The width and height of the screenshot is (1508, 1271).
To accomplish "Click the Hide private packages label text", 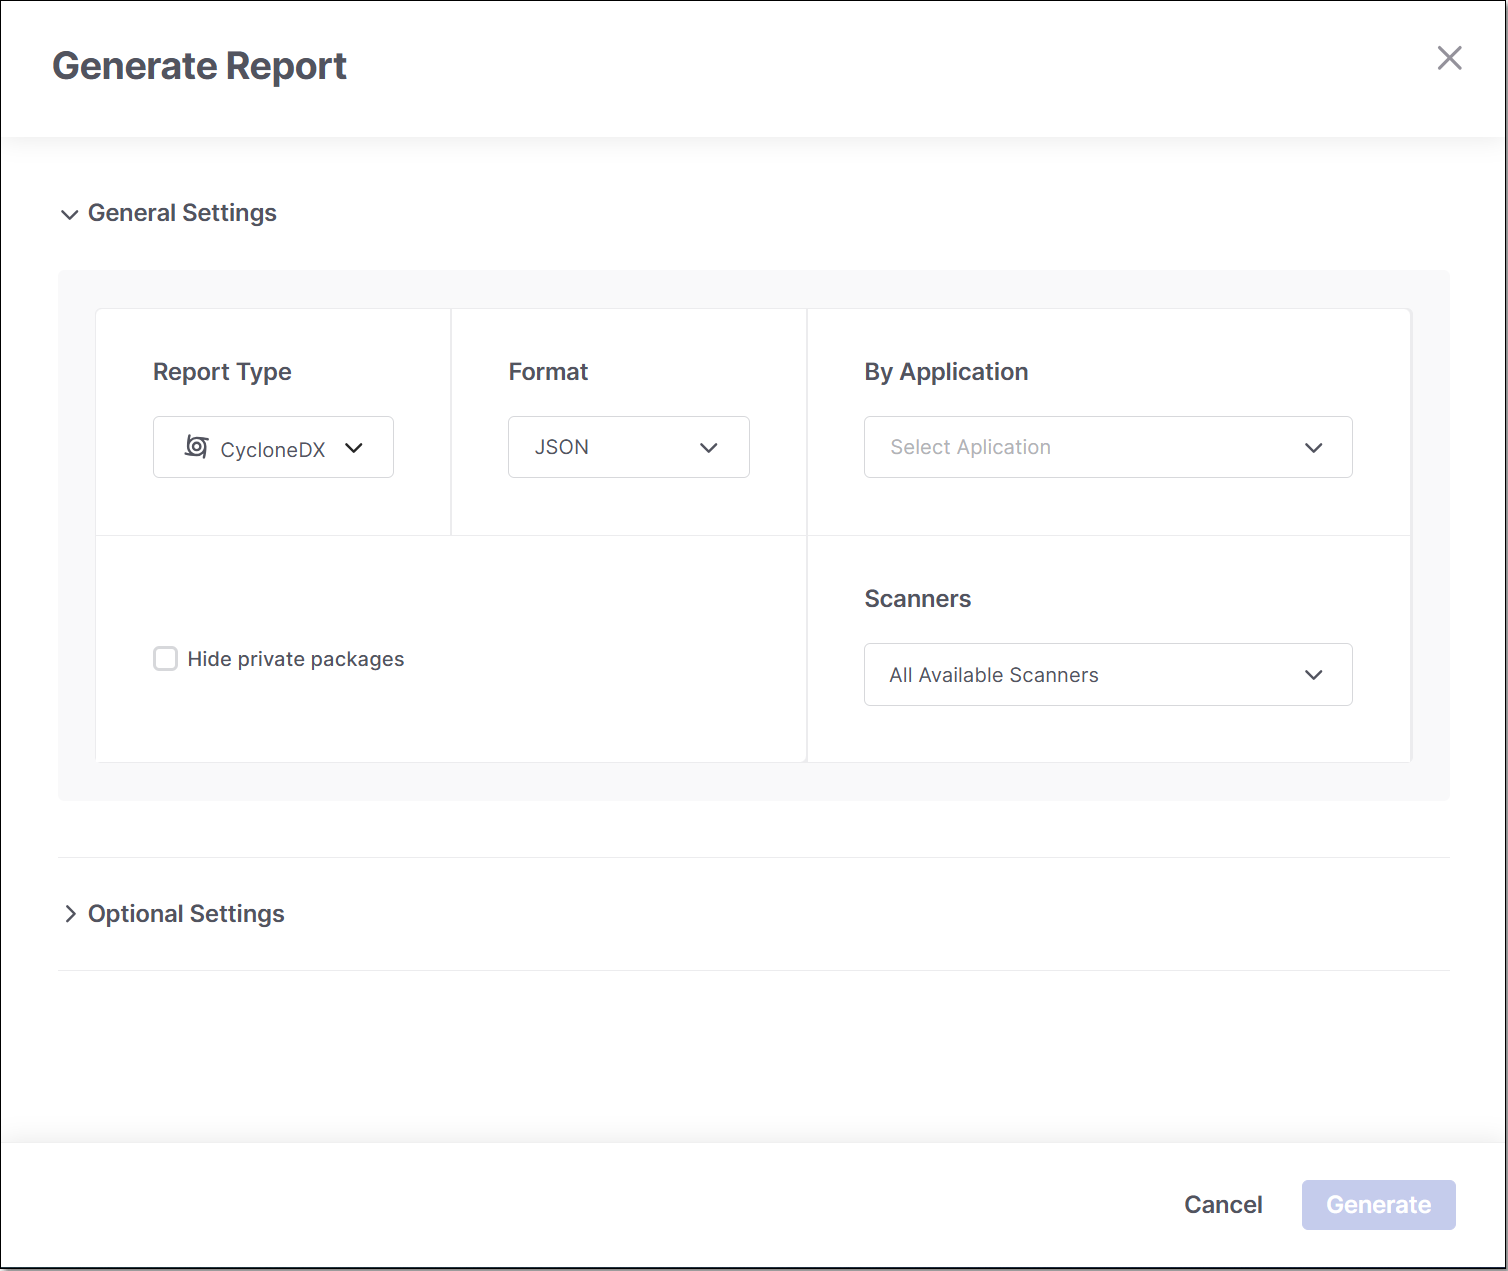I will point(296,659).
